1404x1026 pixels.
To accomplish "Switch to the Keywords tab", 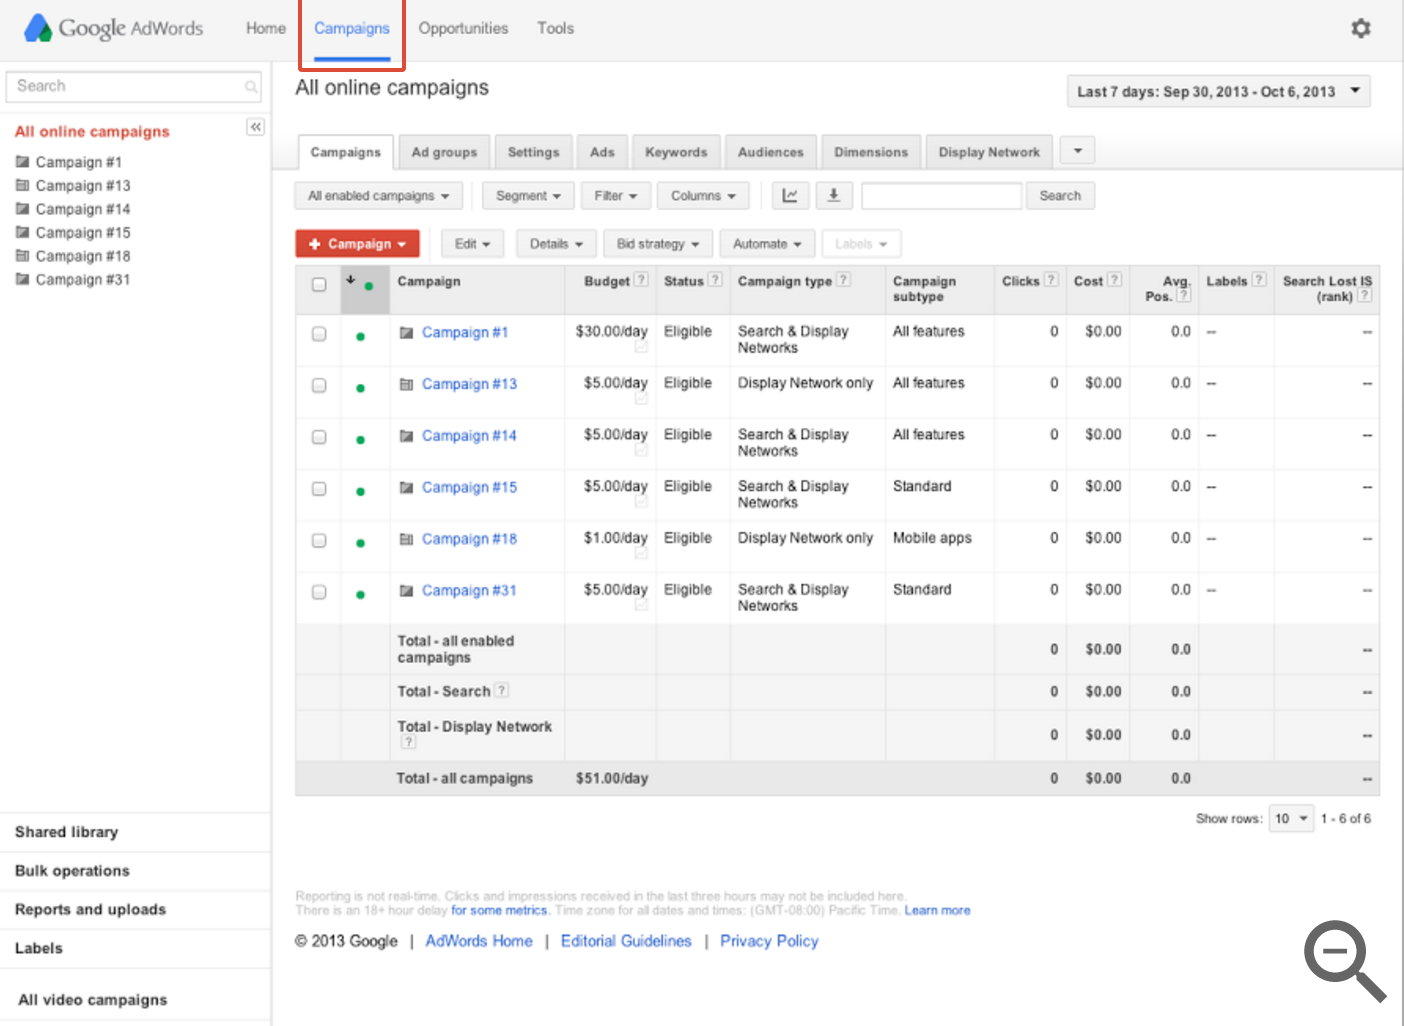I will 676,152.
